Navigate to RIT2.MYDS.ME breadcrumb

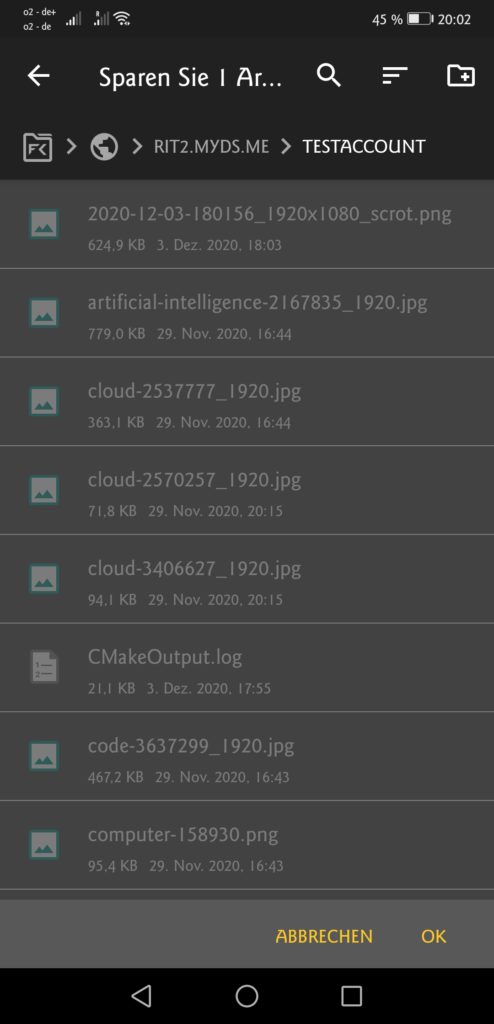[211, 147]
